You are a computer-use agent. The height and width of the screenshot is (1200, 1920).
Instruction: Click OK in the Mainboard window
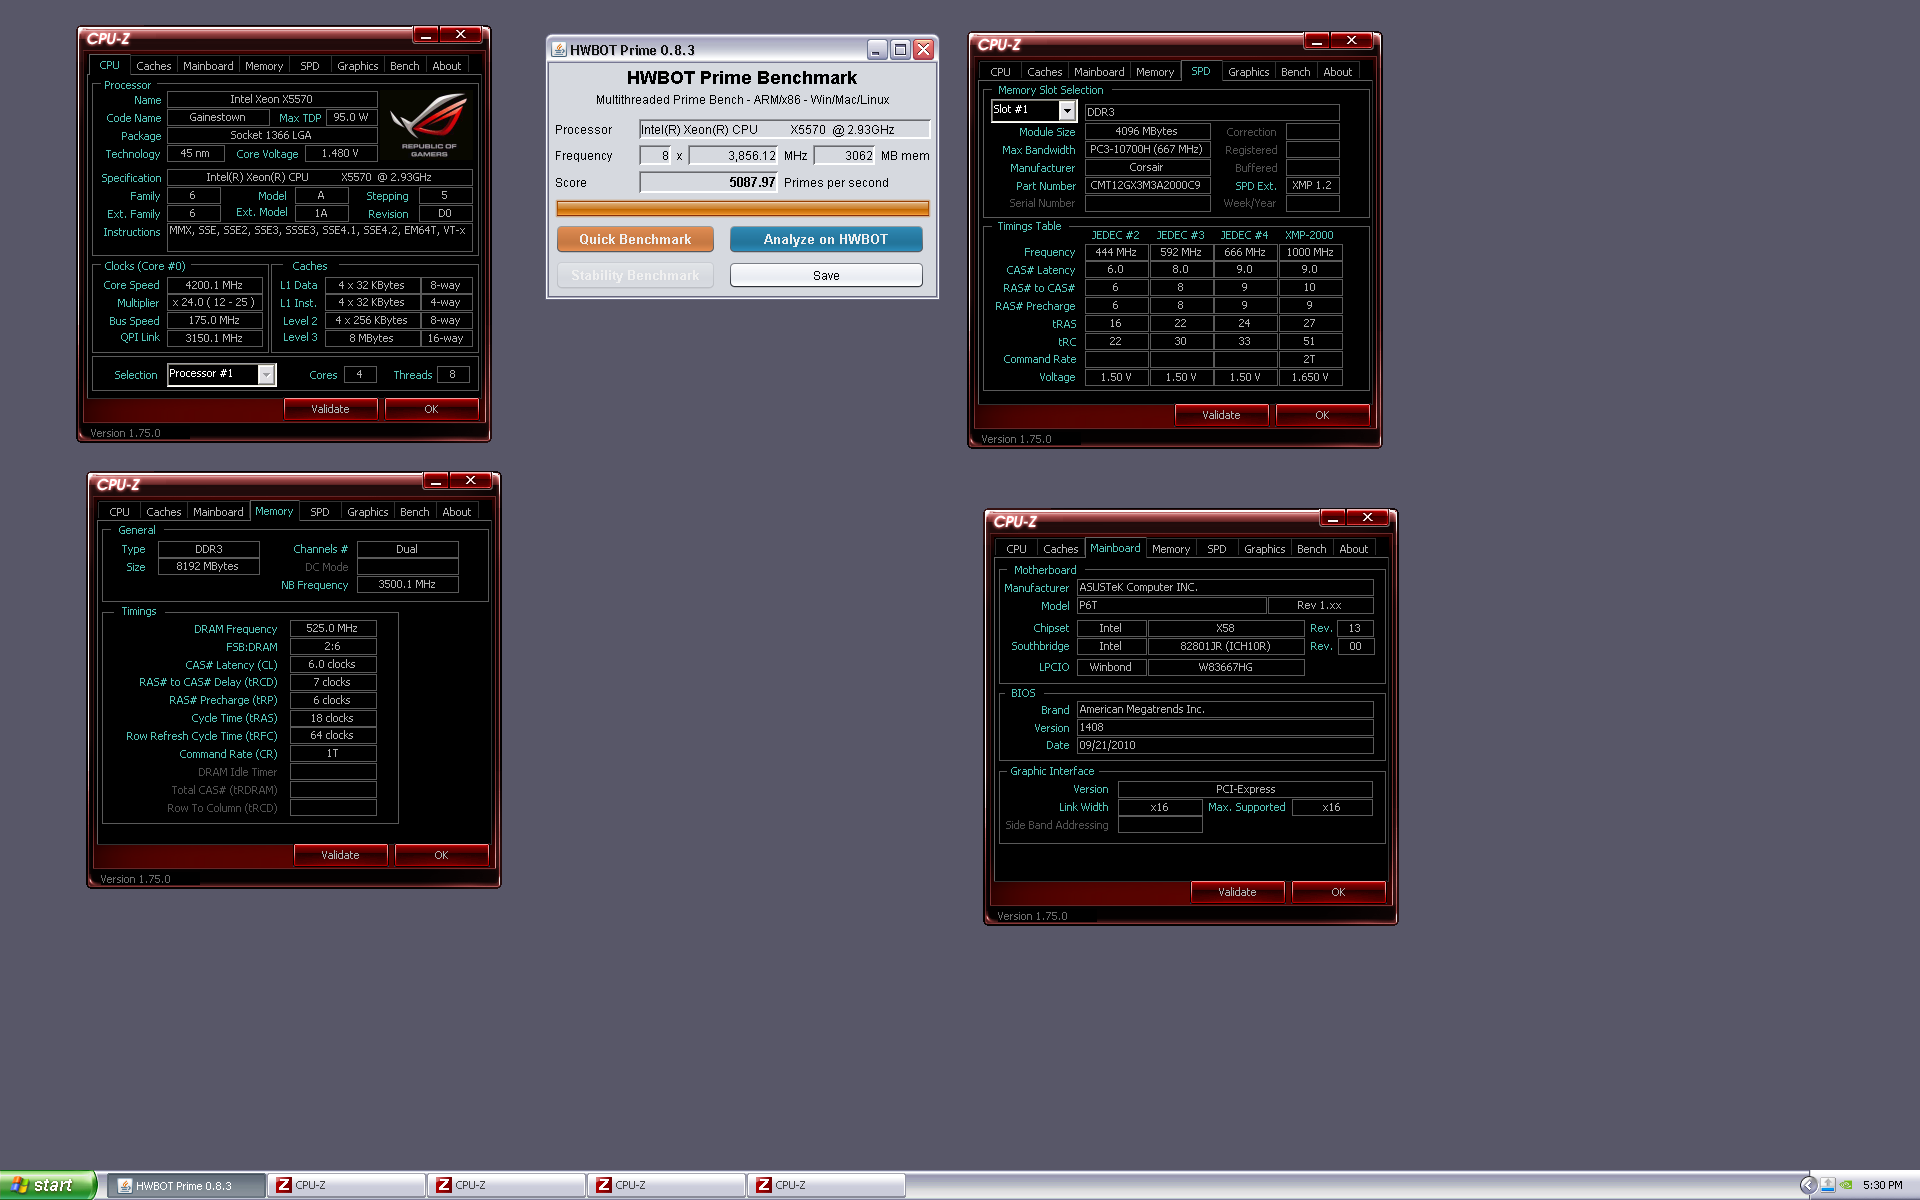click(x=1338, y=892)
